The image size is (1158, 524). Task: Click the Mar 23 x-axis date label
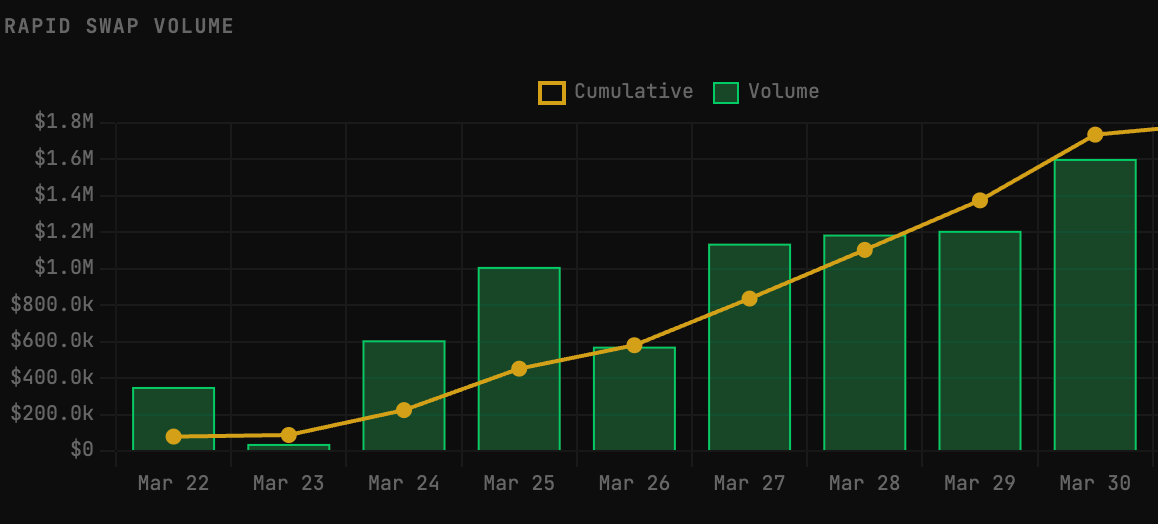tap(289, 483)
